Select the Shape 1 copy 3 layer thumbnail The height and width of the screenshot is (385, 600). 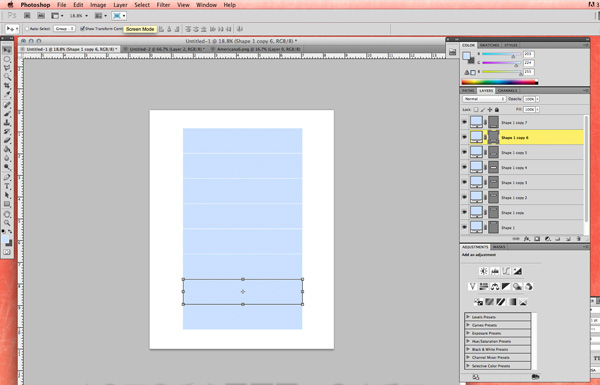pyautogui.click(x=476, y=182)
